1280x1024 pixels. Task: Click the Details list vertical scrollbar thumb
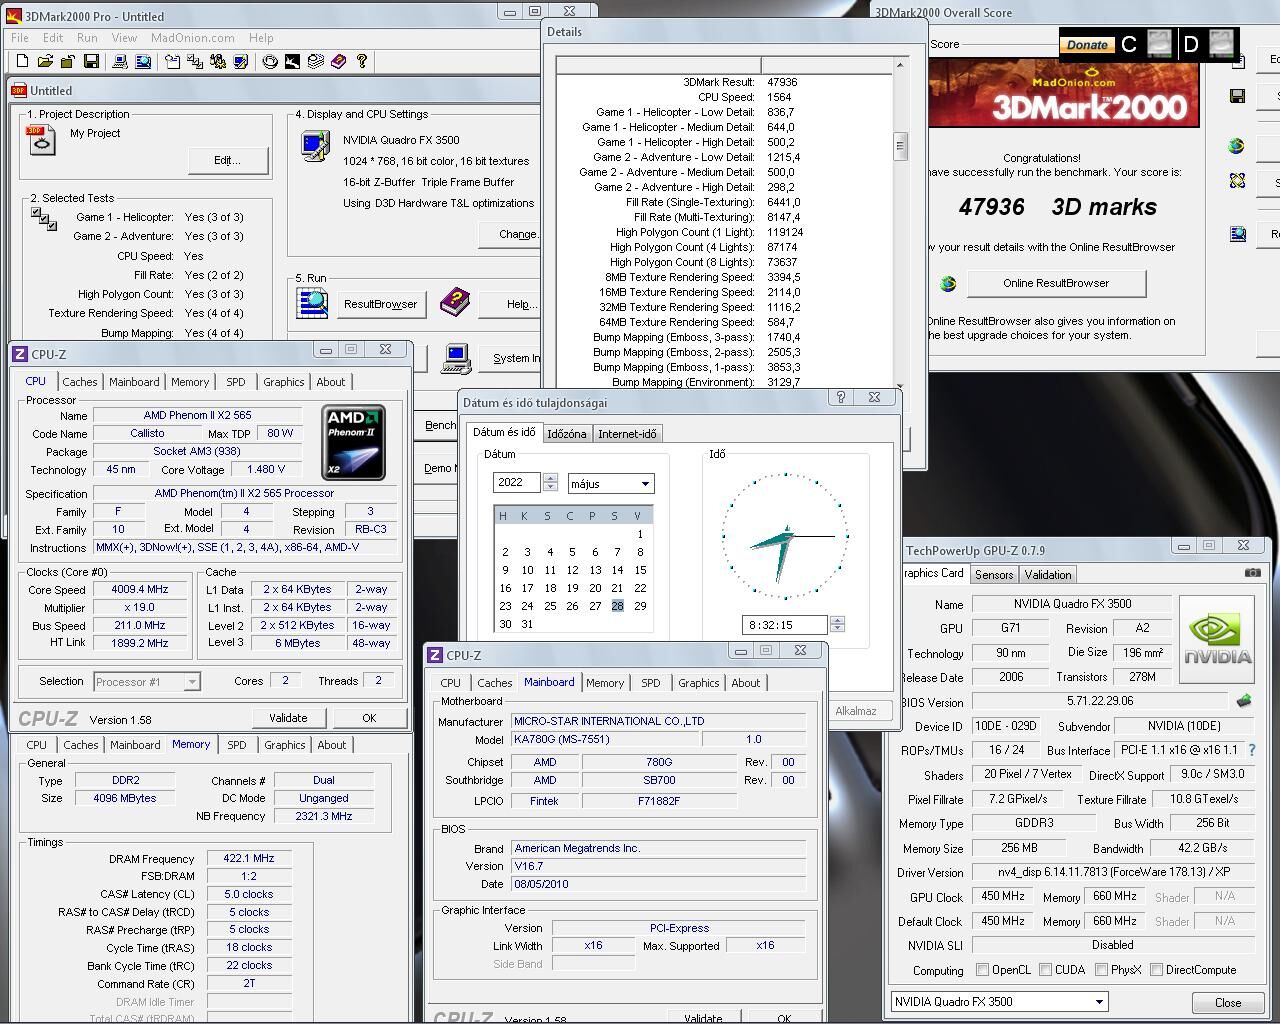900,146
